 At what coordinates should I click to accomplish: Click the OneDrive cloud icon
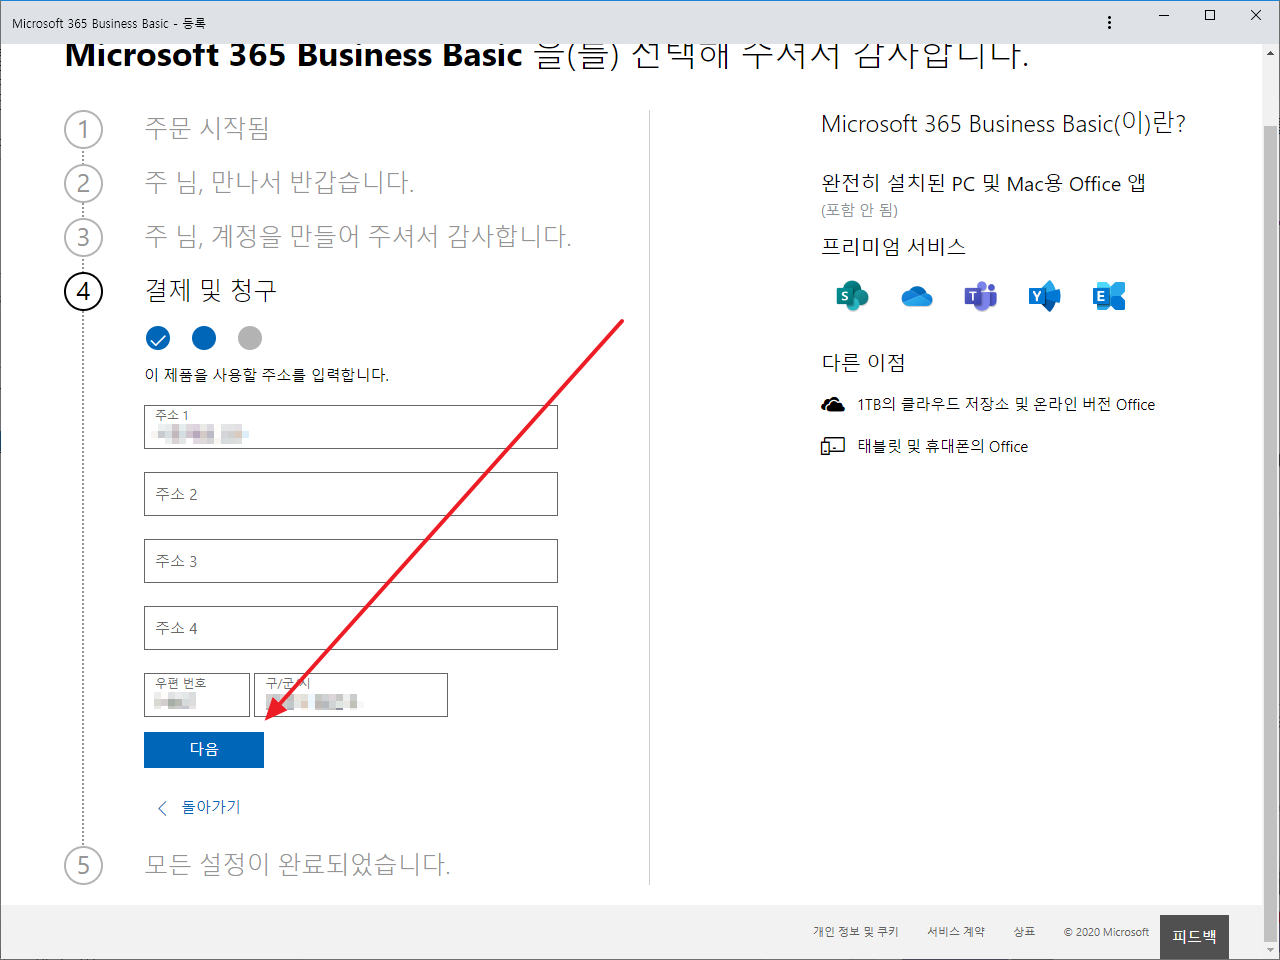point(916,296)
